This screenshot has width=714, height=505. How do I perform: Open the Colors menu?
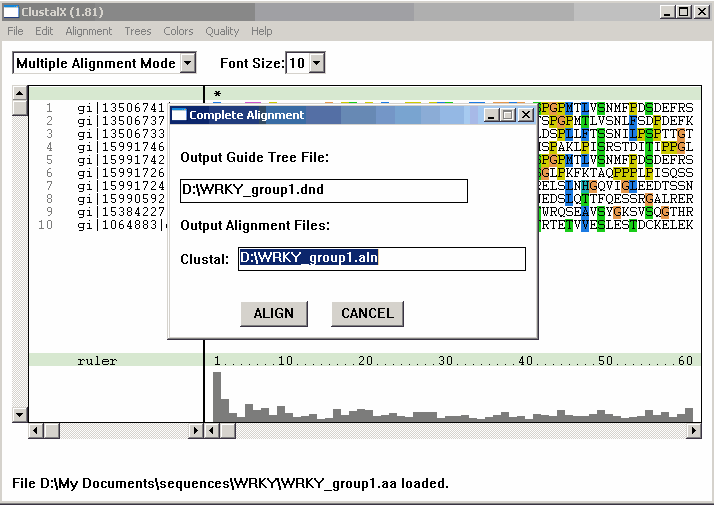point(178,31)
